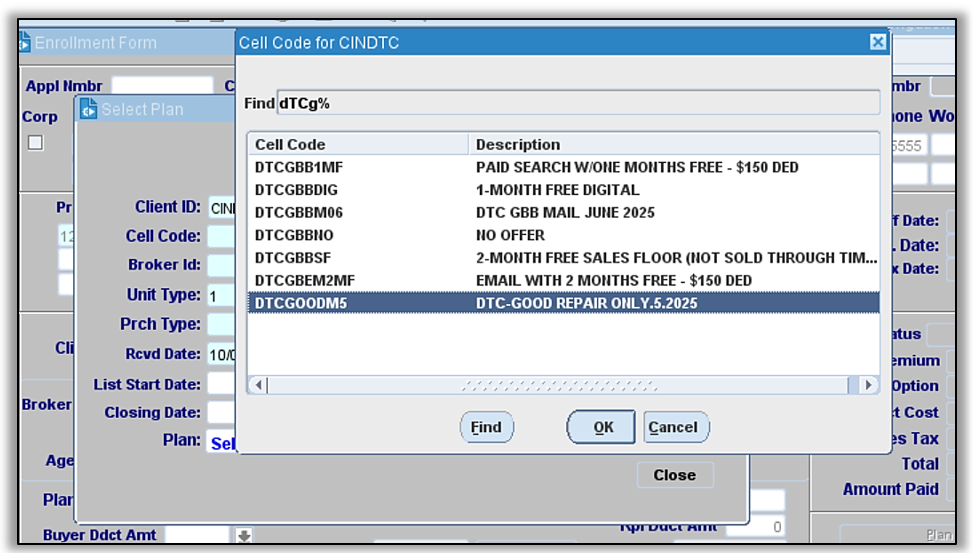Pick the DTCGBEM2MF email offer row
Screen dimensions: 973x553
coord(563,280)
